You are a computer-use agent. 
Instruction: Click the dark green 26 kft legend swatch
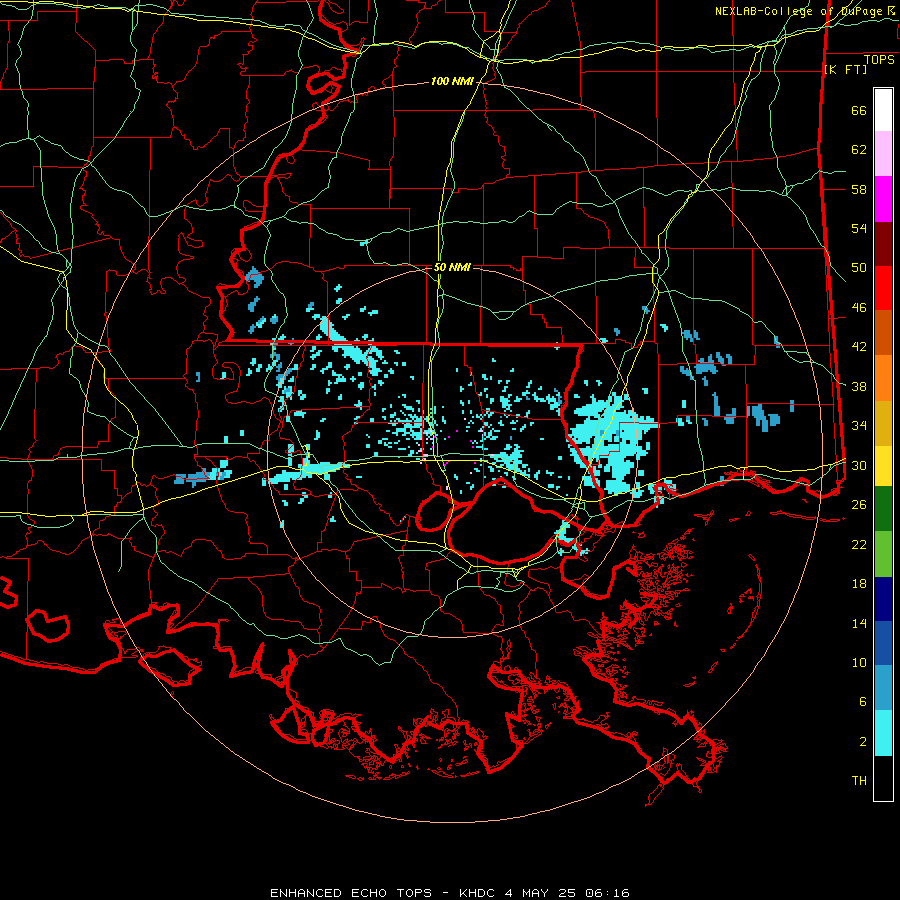click(883, 509)
